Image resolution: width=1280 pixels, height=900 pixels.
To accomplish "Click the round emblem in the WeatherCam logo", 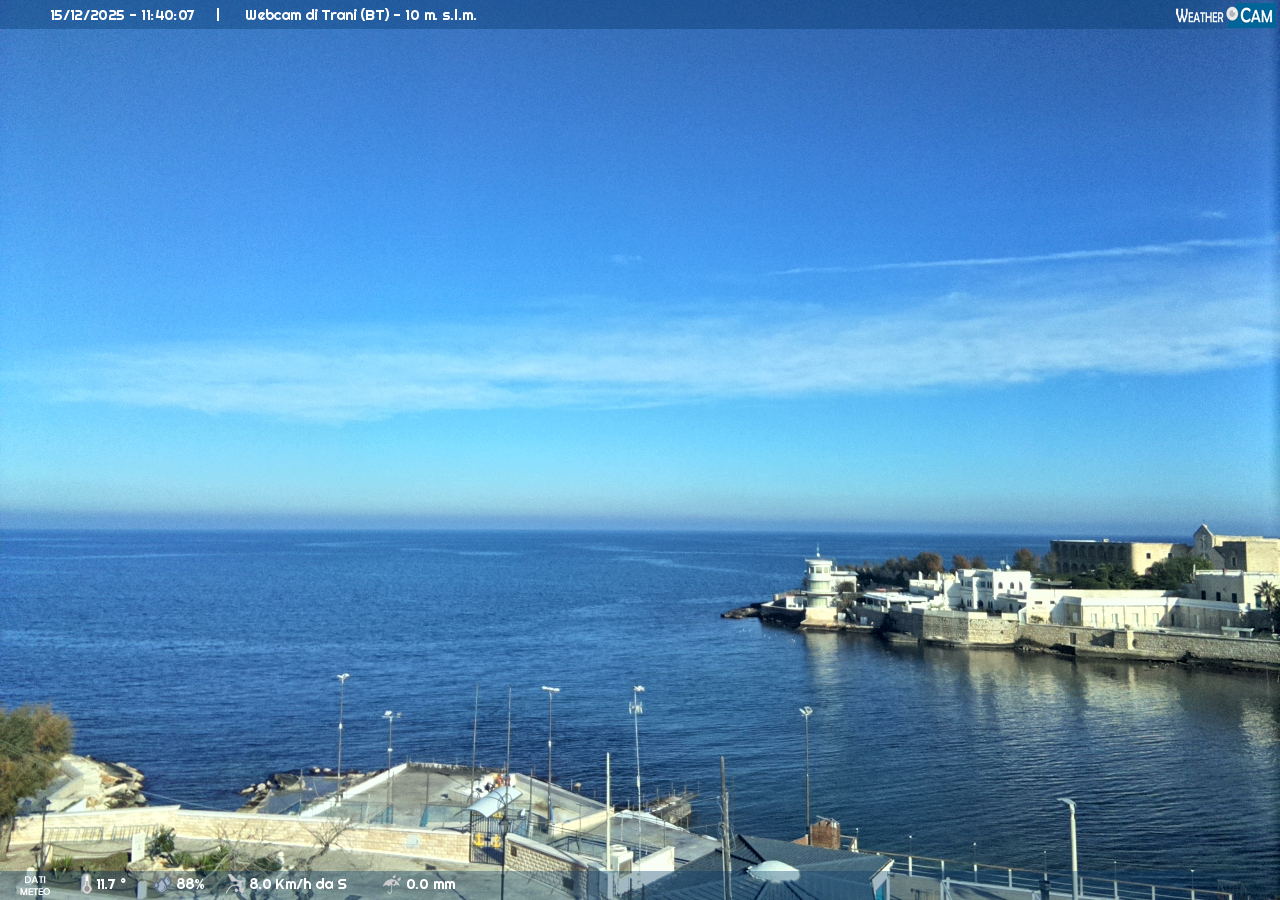I will tap(1232, 14).
